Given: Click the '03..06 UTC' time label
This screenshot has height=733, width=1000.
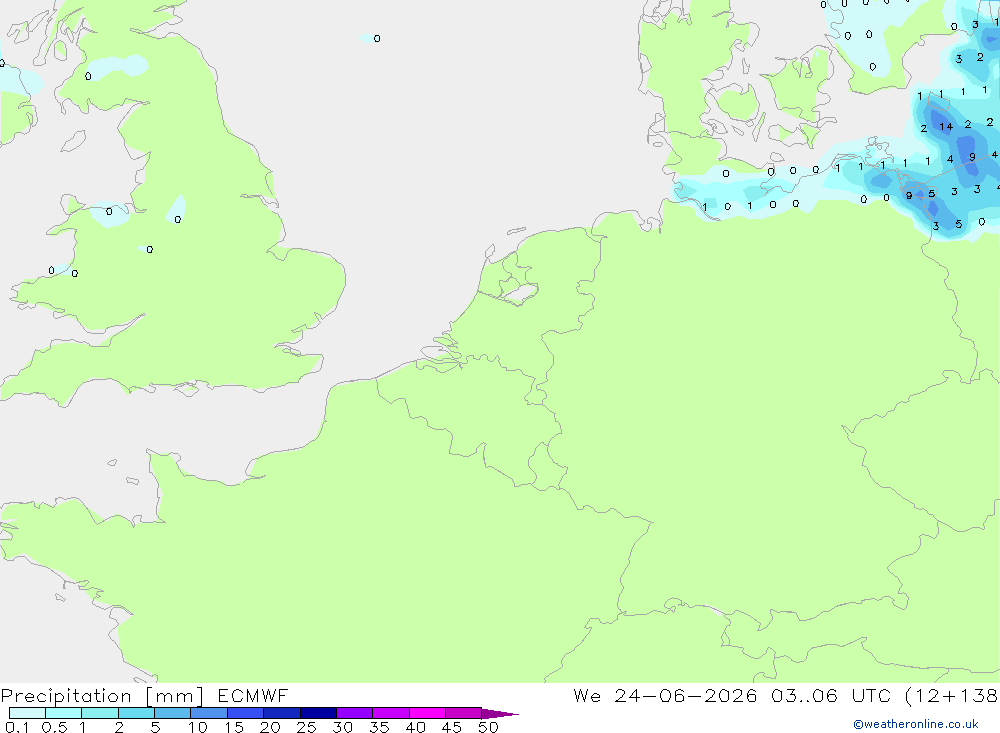Looking at the screenshot, I should coord(830,695).
